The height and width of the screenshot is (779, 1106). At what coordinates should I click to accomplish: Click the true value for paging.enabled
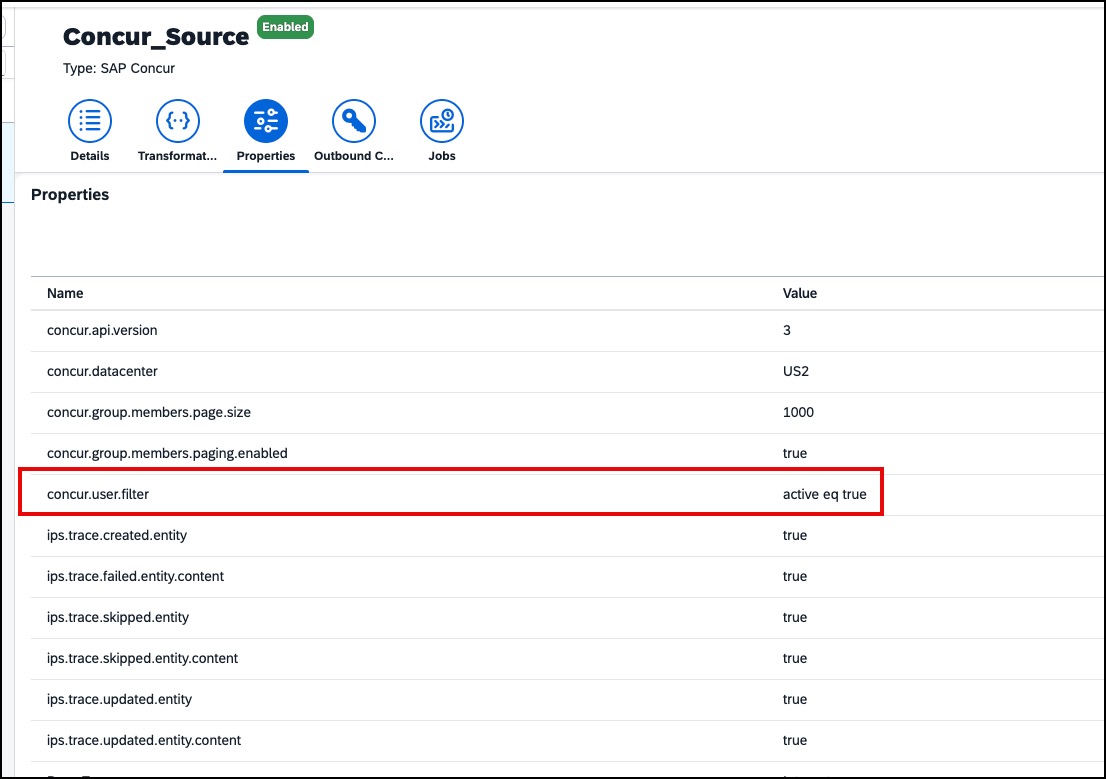click(x=795, y=453)
